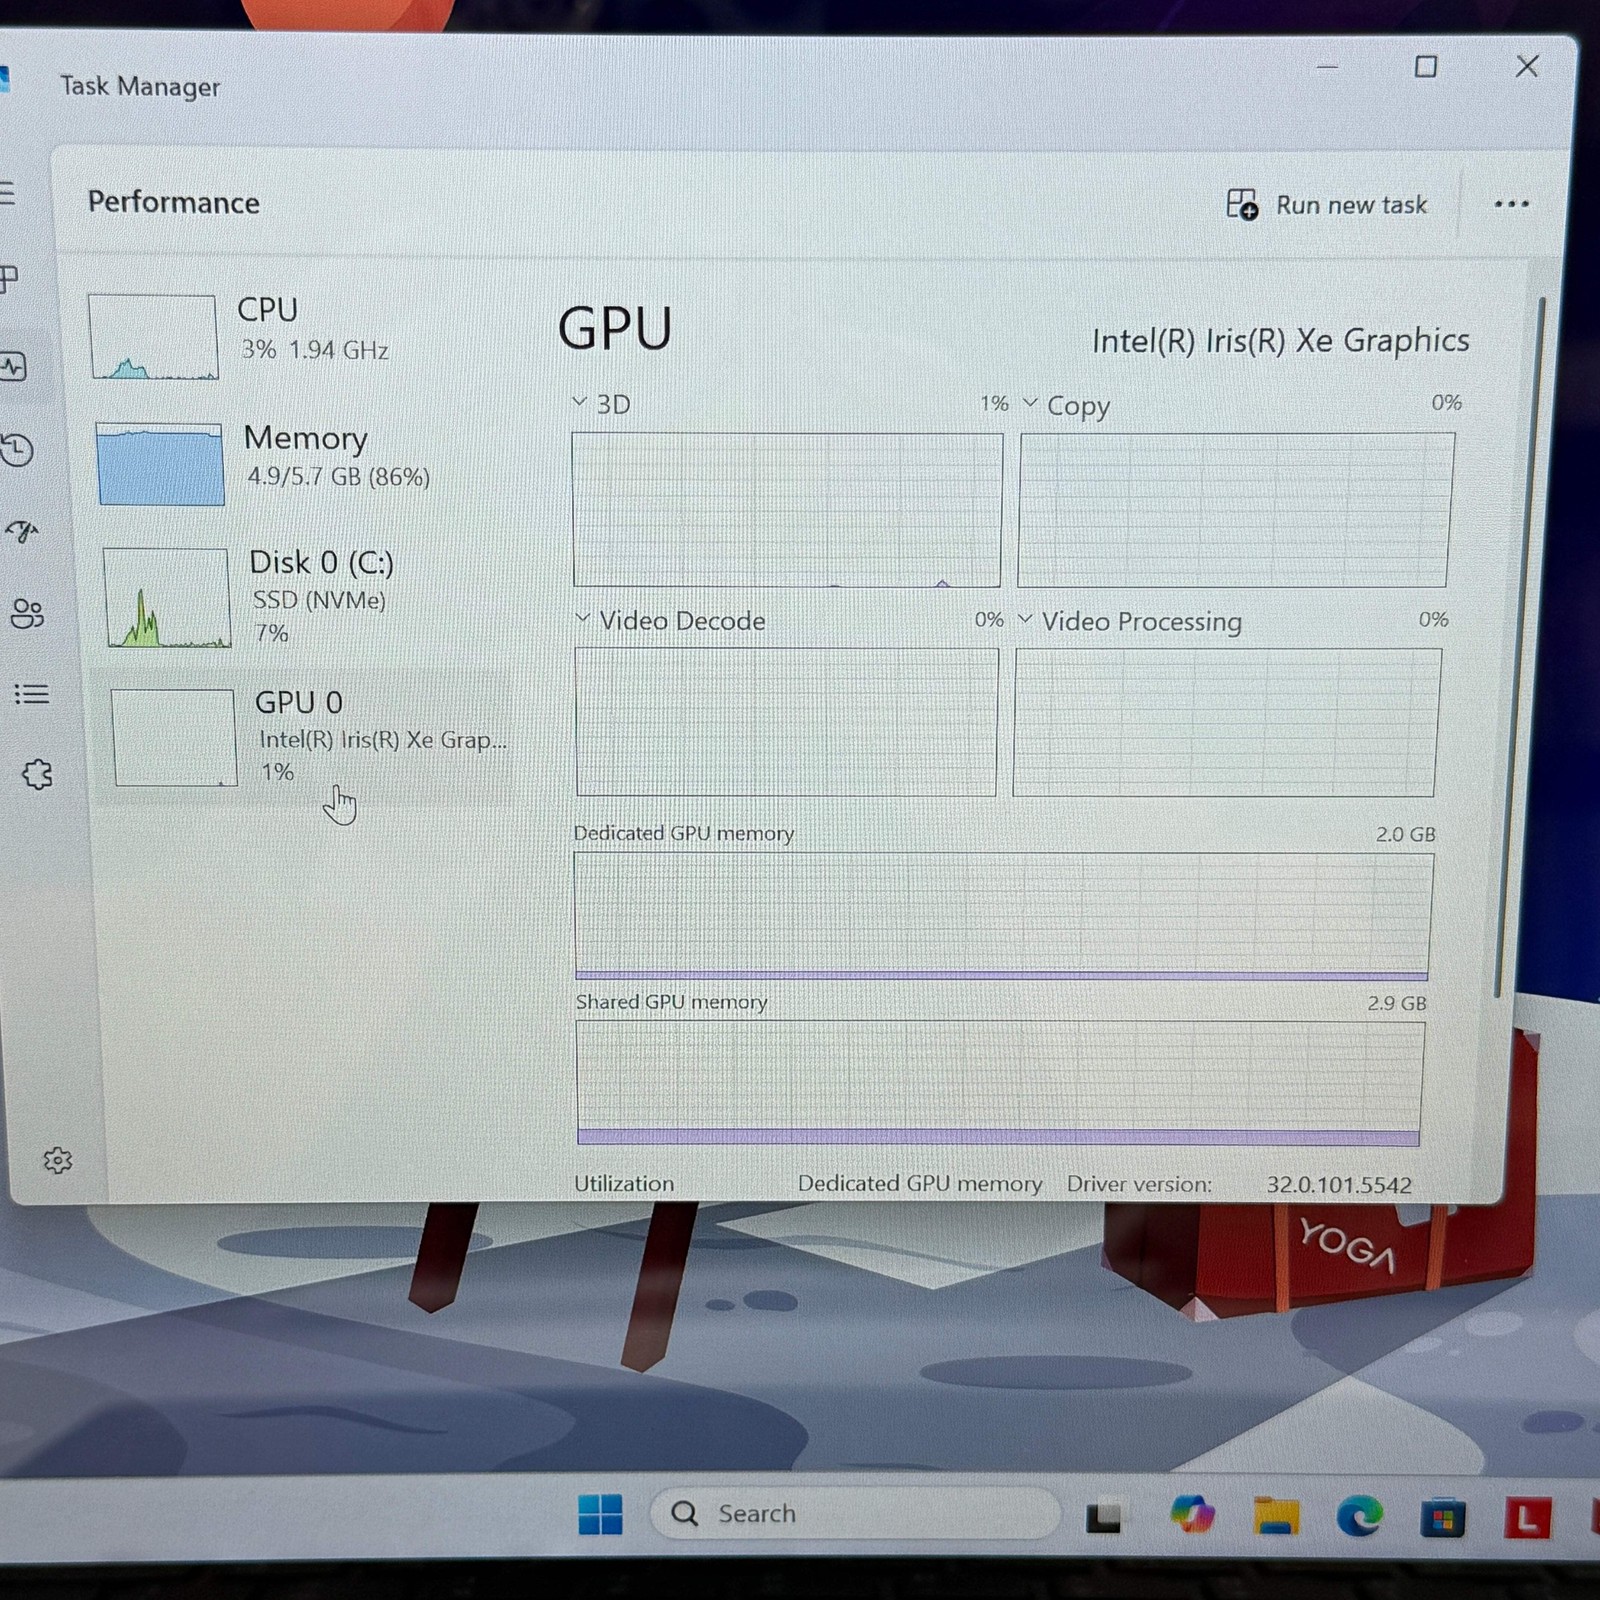Click the Memory mini graph thumbnail
The height and width of the screenshot is (1600, 1600).
pos(159,463)
